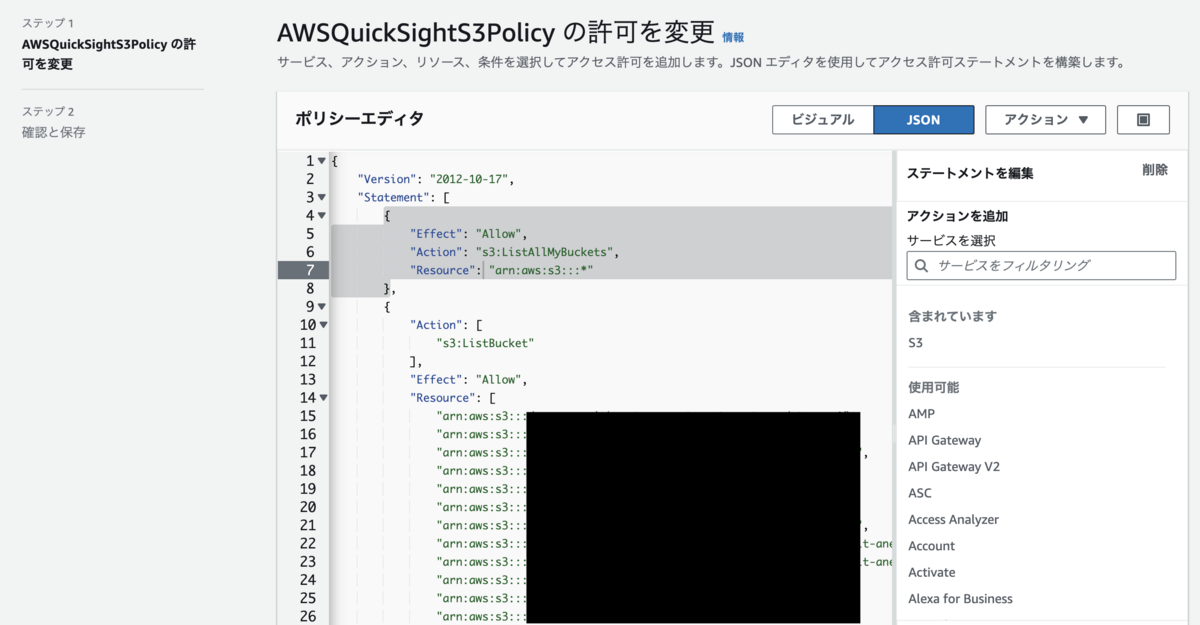
Task: Choose ASC from available services
Action: pyautogui.click(x=919, y=493)
